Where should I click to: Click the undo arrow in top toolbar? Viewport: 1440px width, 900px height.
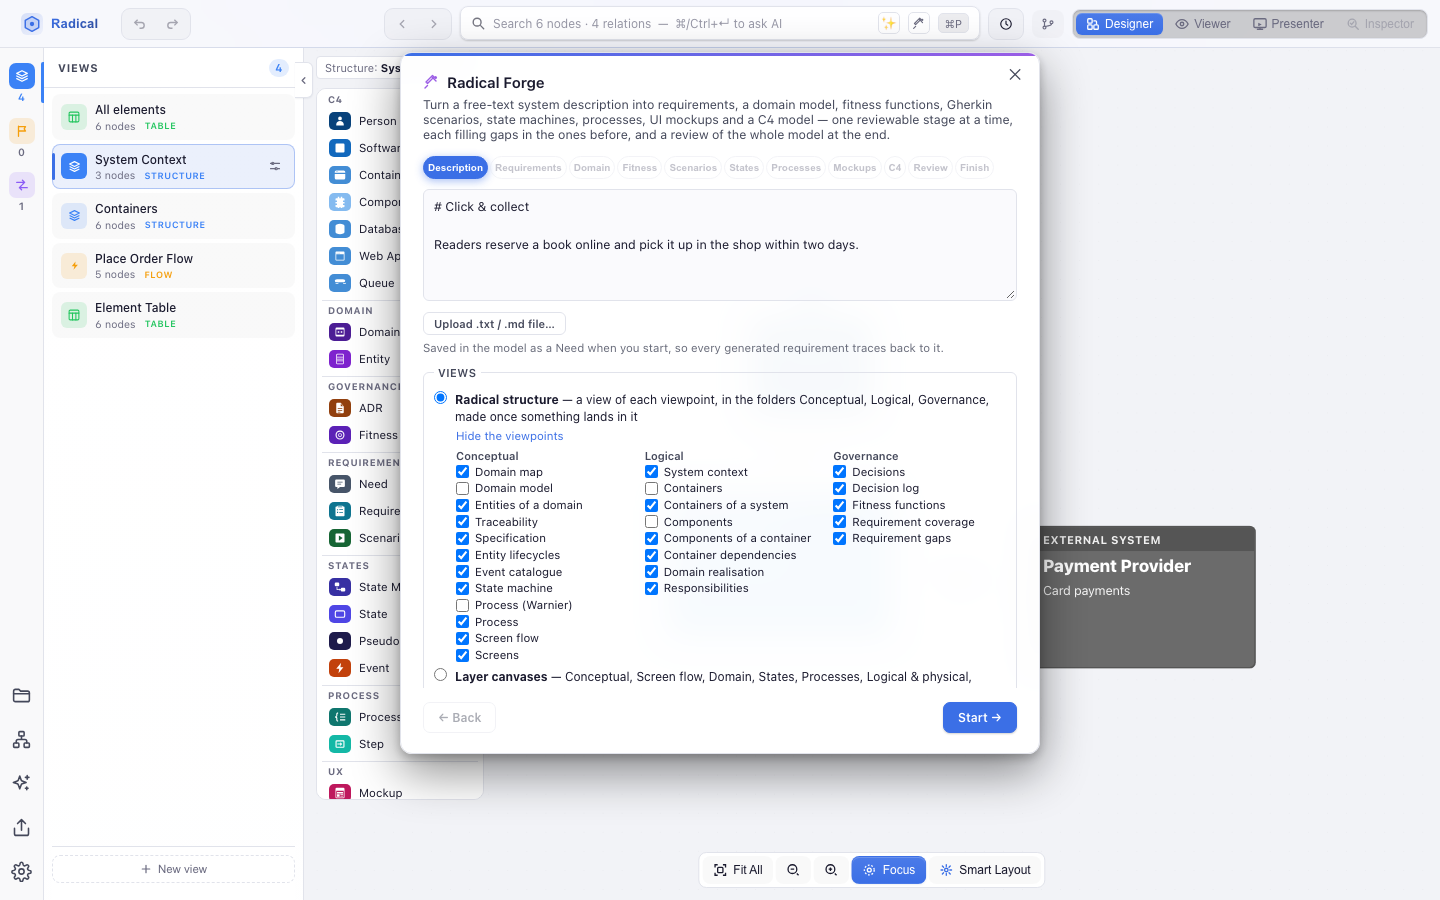(140, 24)
